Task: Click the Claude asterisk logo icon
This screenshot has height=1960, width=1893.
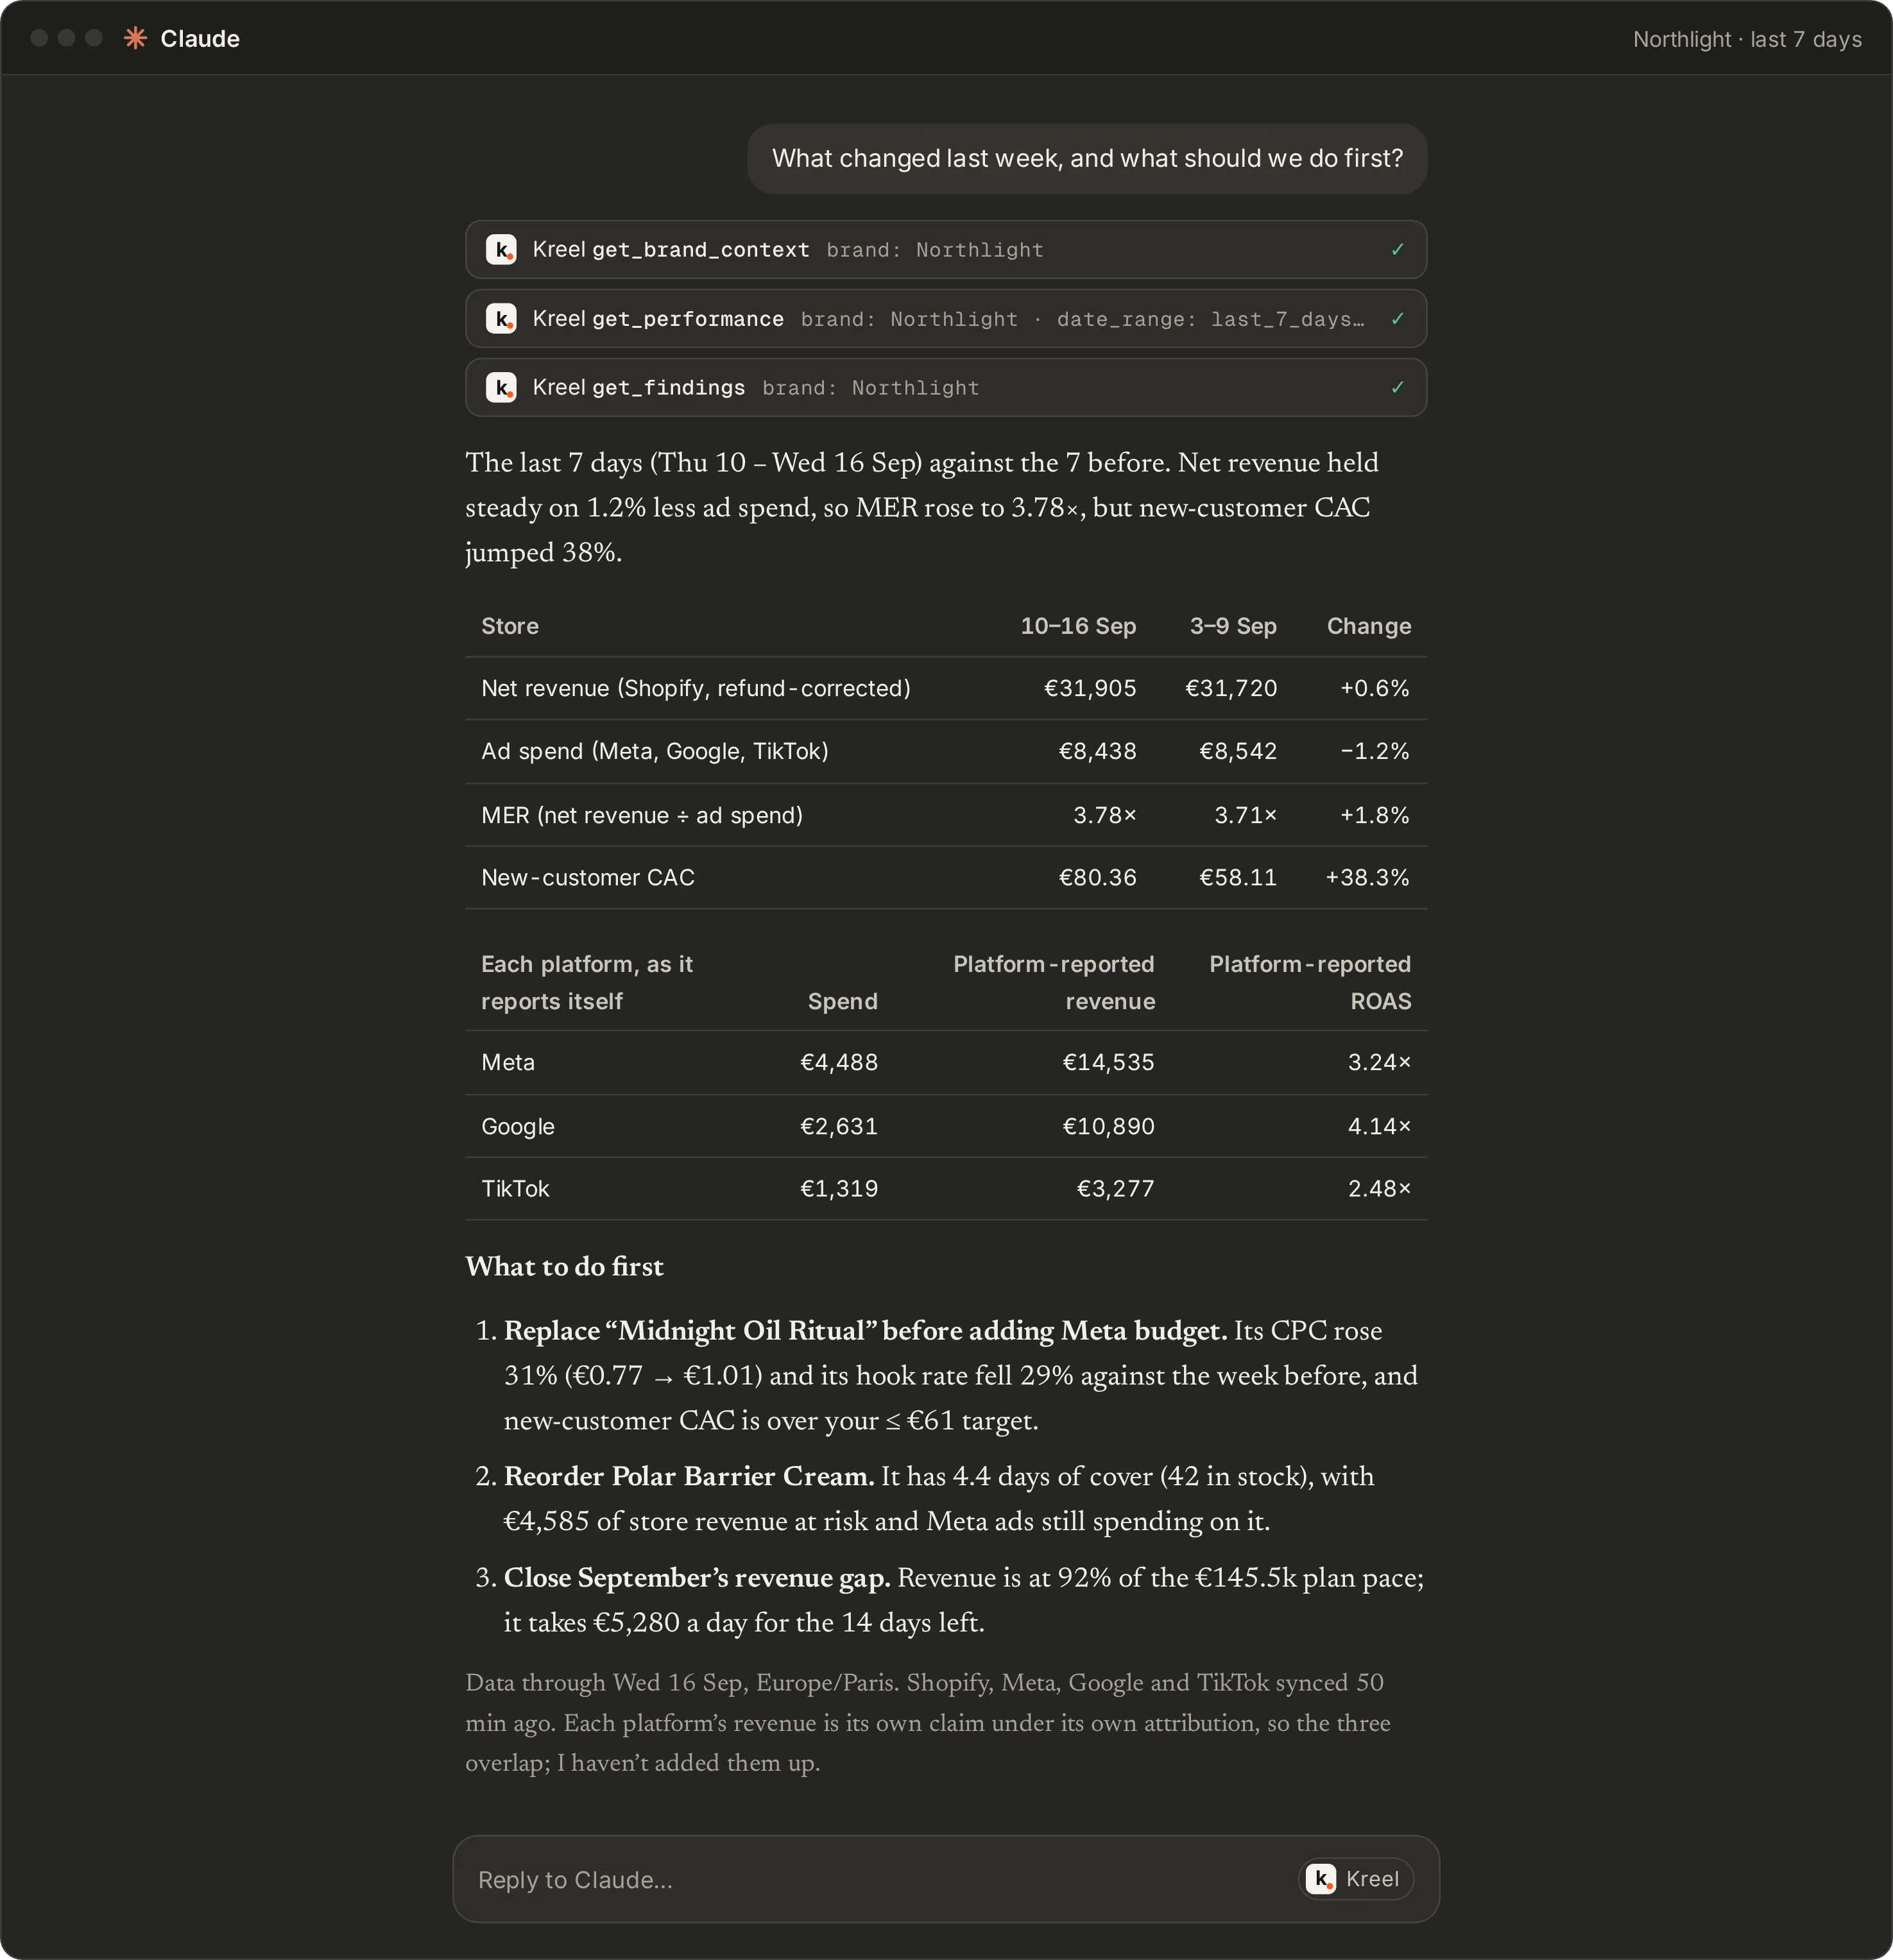Action: coord(135,38)
